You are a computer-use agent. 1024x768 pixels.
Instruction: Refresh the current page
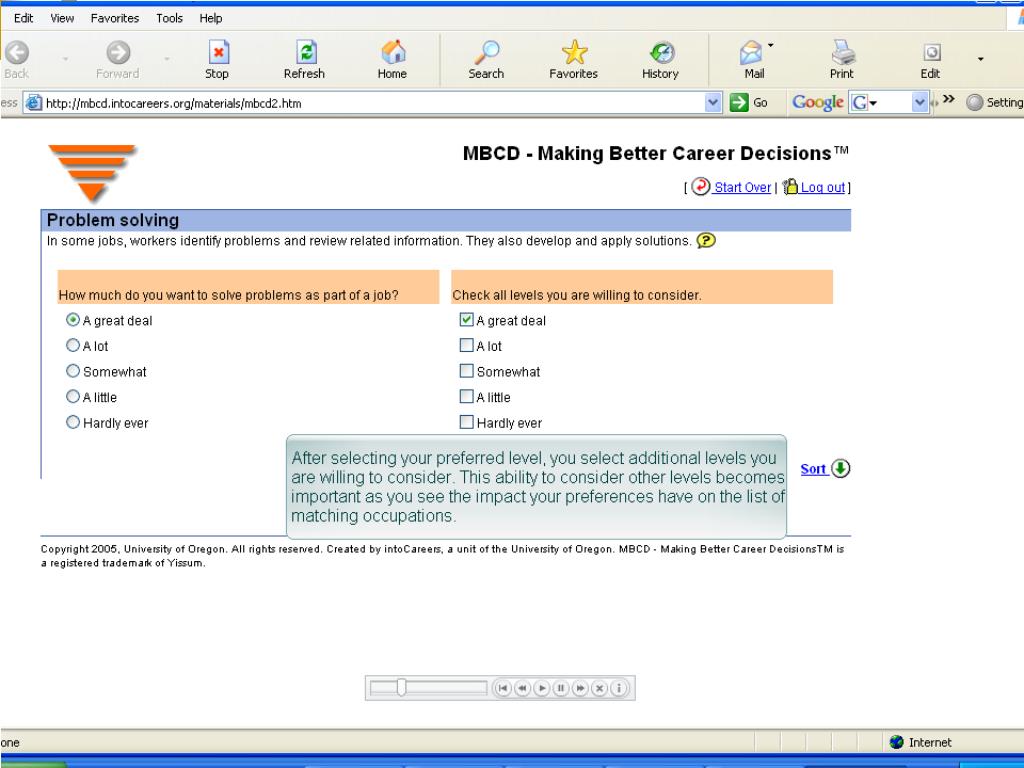304,59
